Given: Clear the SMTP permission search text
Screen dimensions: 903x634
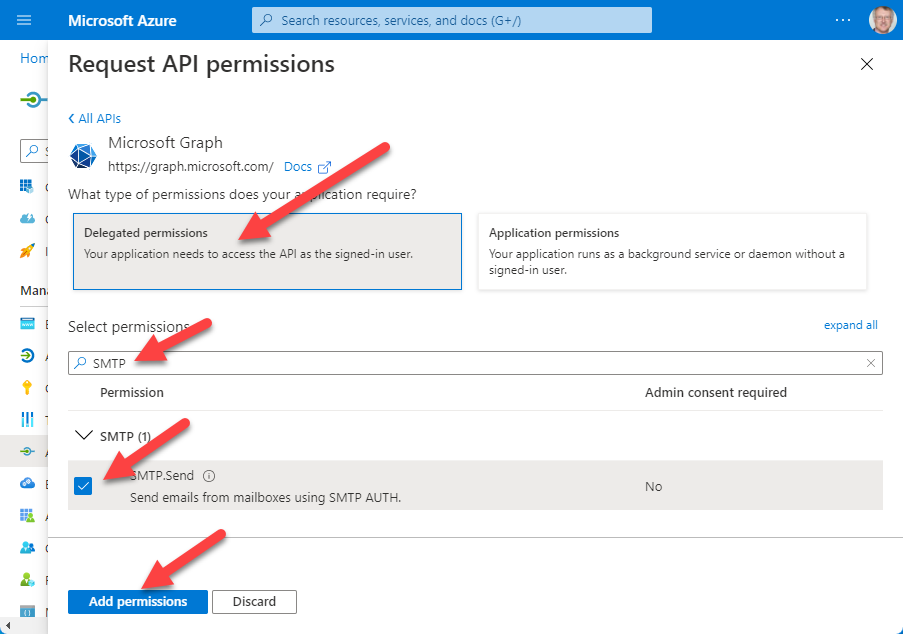Looking at the screenshot, I should click(x=870, y=363).
